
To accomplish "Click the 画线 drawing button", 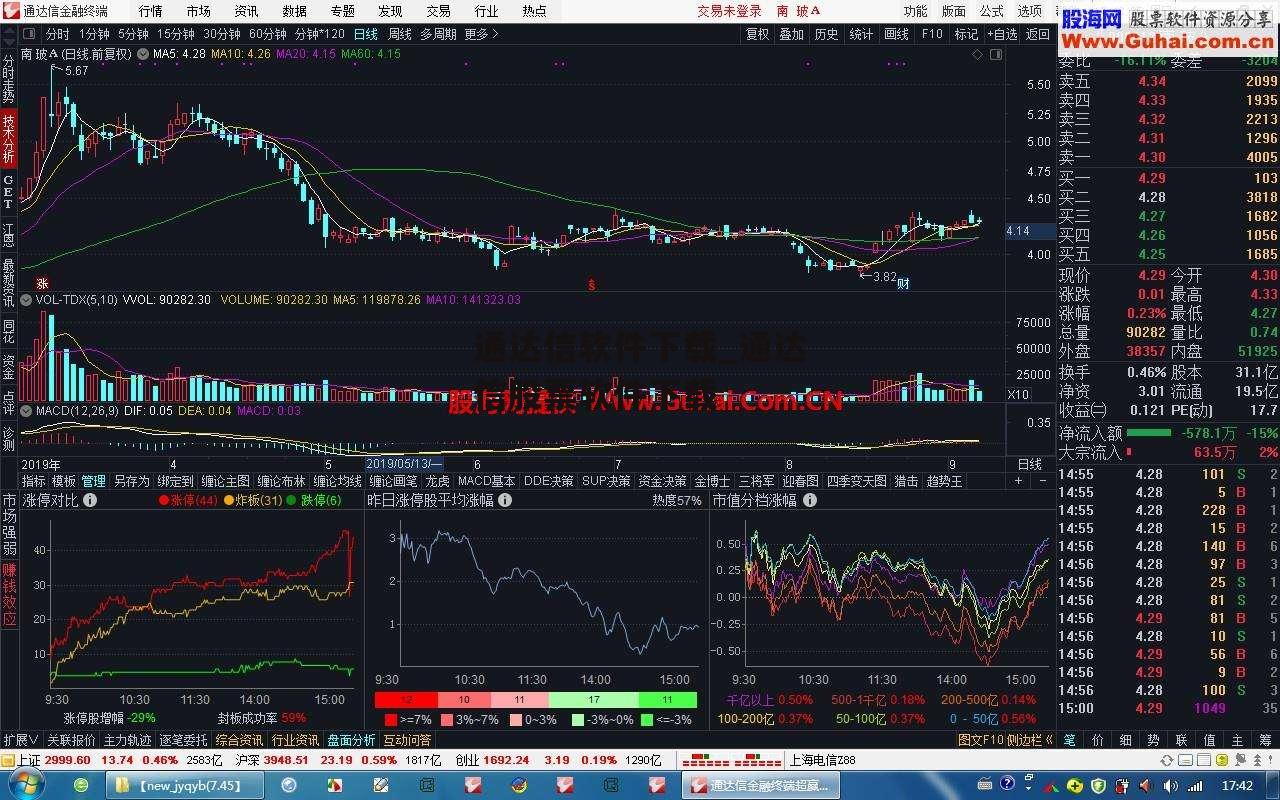I will (x=896, y=33).
